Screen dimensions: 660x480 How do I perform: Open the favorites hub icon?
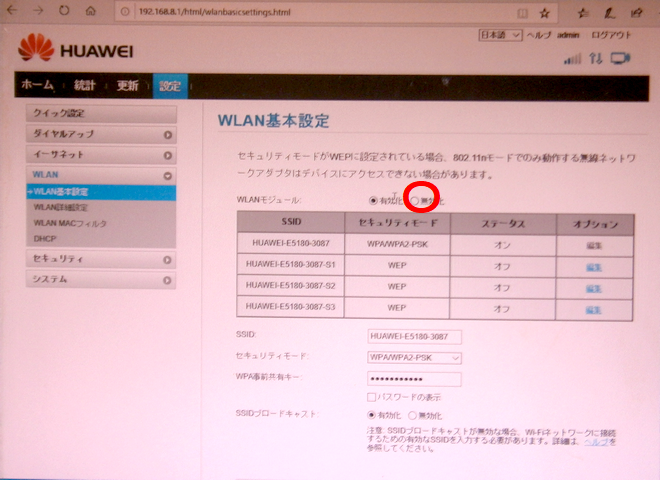click(x=583, y=13)
